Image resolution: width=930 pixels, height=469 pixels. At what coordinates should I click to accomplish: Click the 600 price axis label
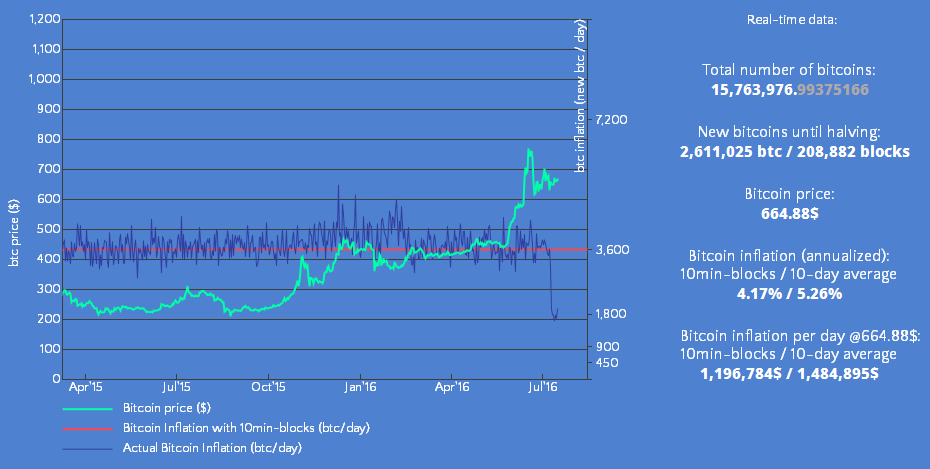tap(50, 199)
